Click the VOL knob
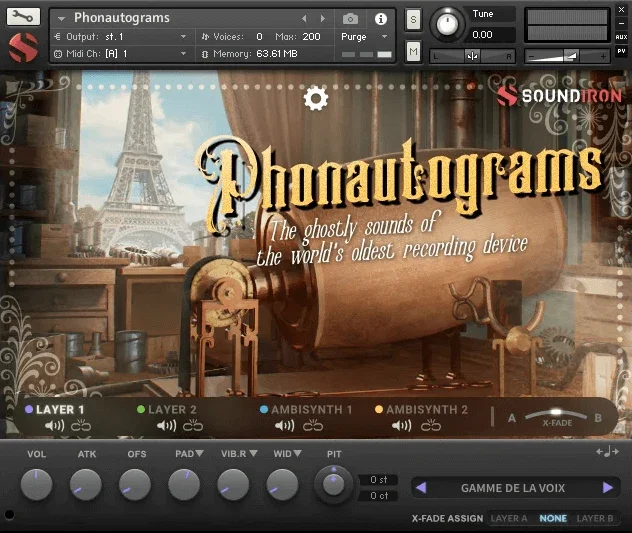Viewport: 632px width, 533px height. 36,484
